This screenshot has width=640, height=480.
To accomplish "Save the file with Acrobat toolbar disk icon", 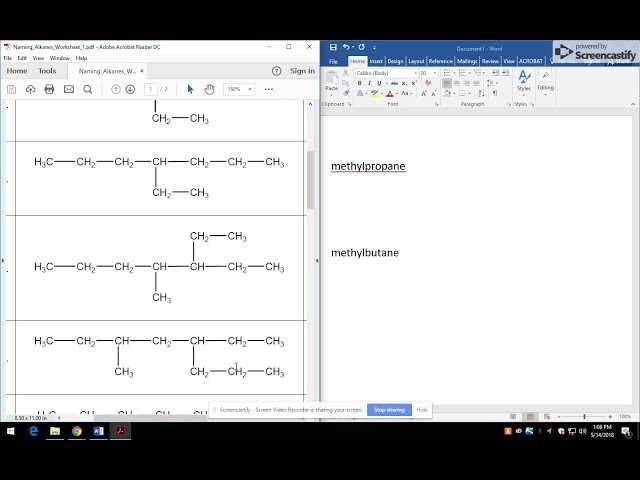I will (x=11, y=89).
